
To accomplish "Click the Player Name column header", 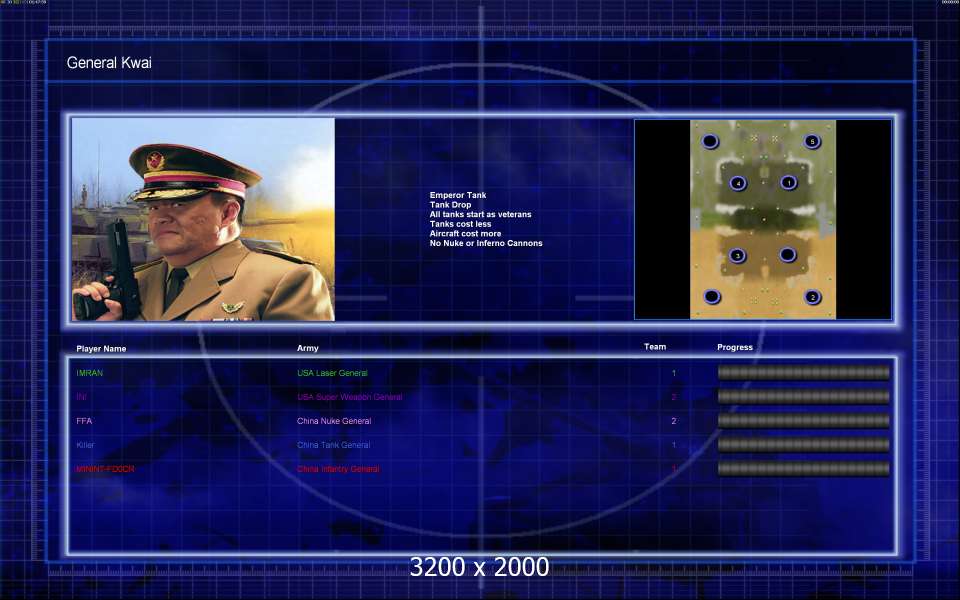I will click(x=101, y=349).
